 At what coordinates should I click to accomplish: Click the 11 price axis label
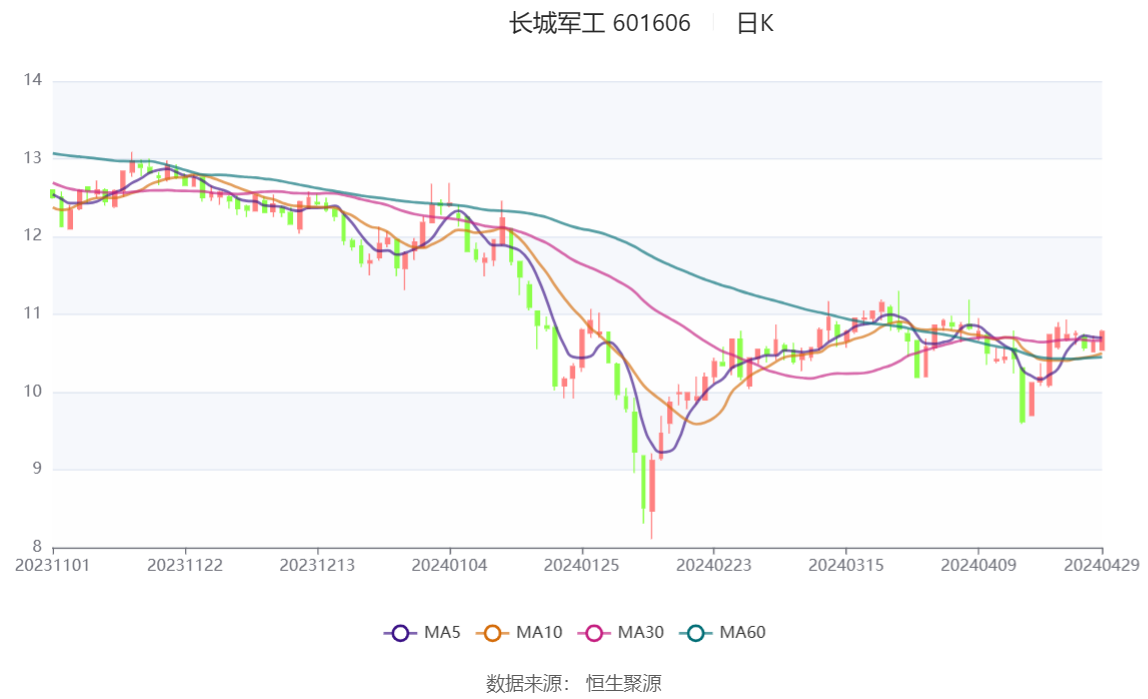[x=34, y=313]
